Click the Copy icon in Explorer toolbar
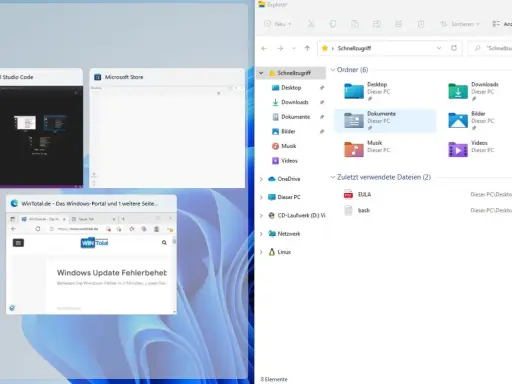This screenshot has width=512, height=384. coord(333,24)
